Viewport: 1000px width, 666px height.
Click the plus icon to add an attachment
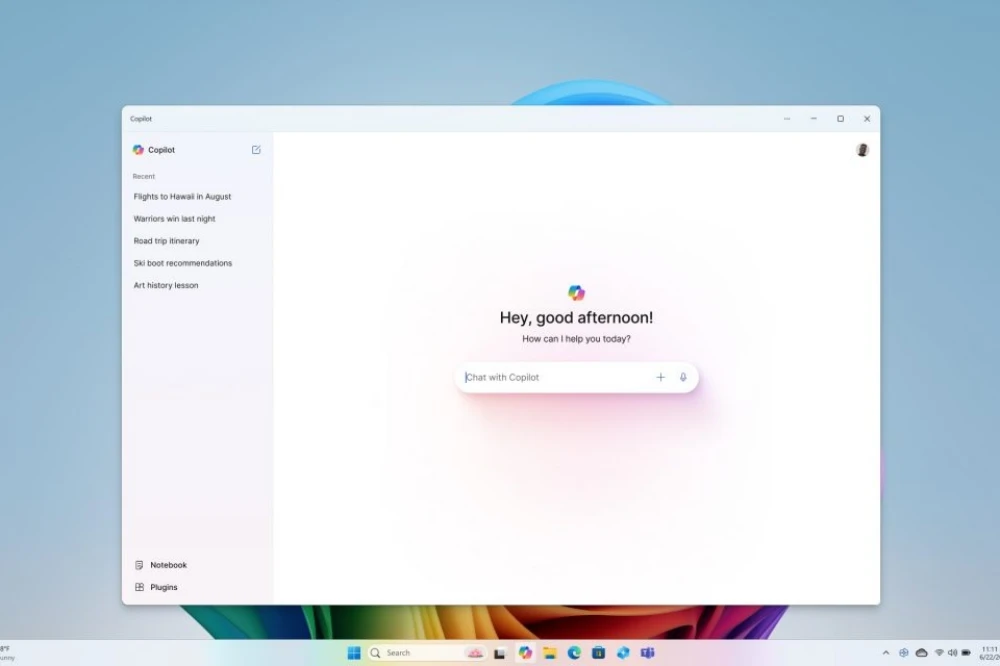tap(661, 378)
